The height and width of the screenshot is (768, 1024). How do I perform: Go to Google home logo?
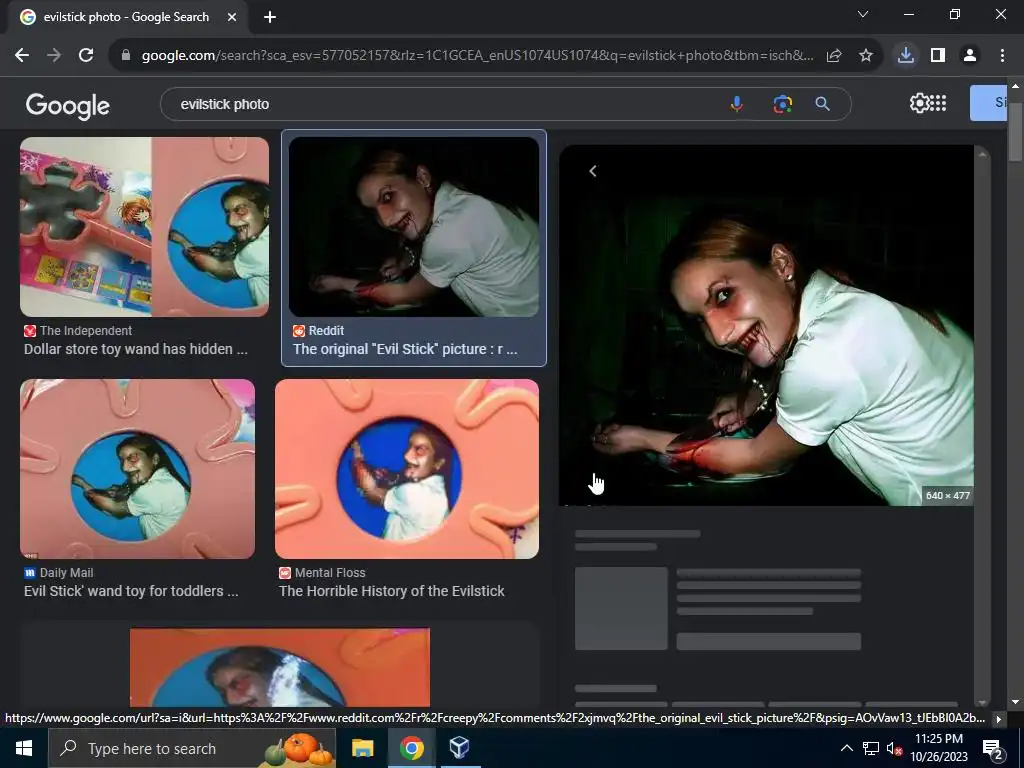tap(68, 105)
